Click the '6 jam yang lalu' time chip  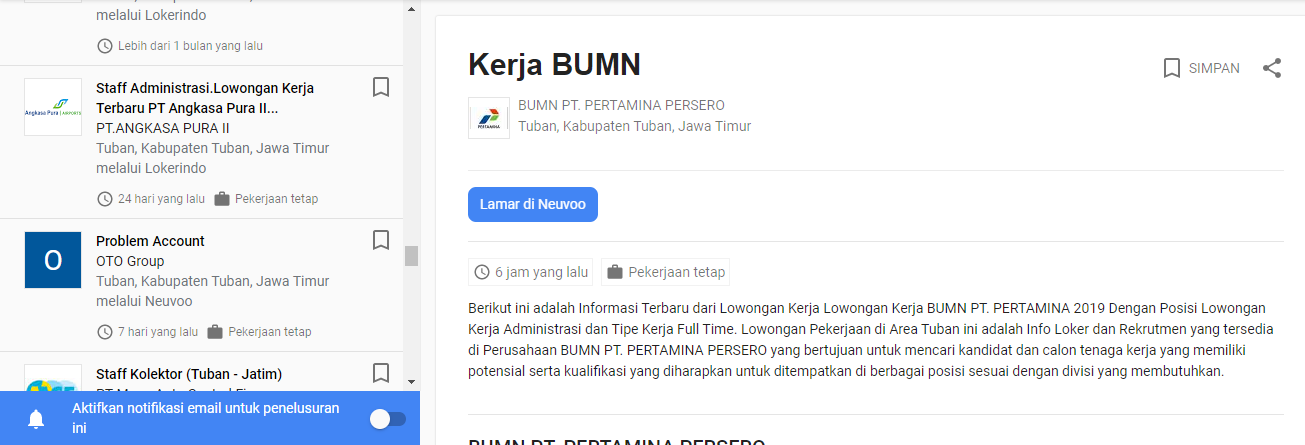point(531,272)
